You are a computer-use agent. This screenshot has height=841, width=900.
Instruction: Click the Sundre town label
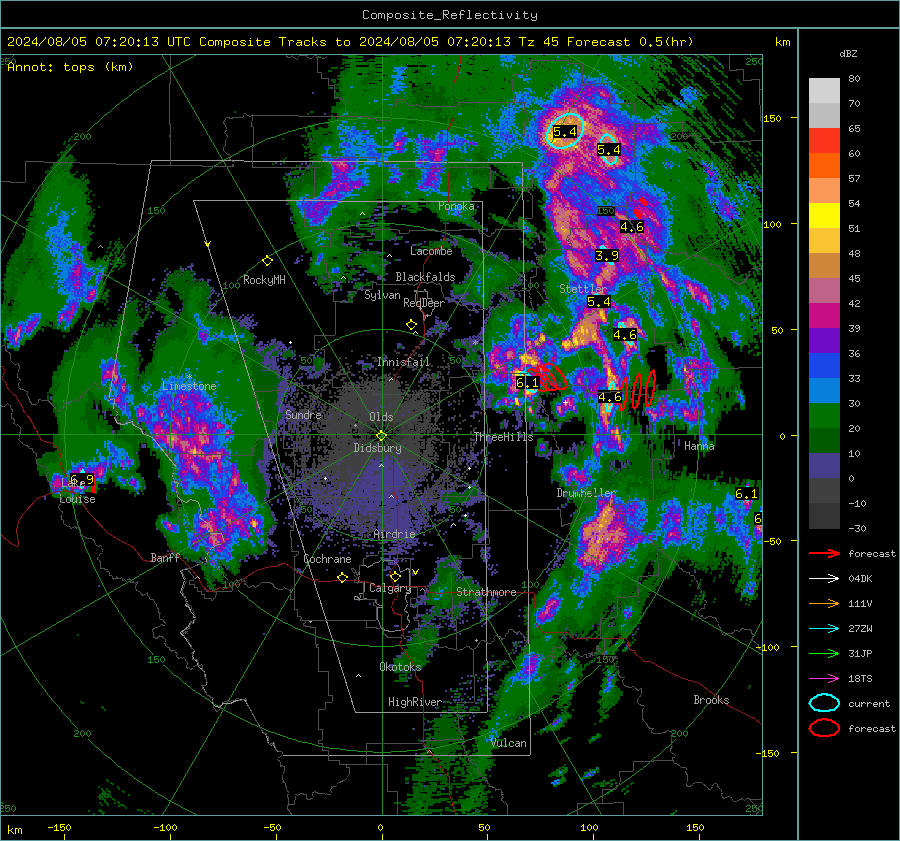point(303,415)
